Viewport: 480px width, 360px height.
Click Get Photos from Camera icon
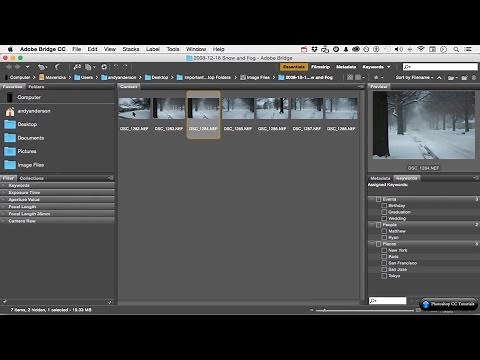click(x=77, y=67)
